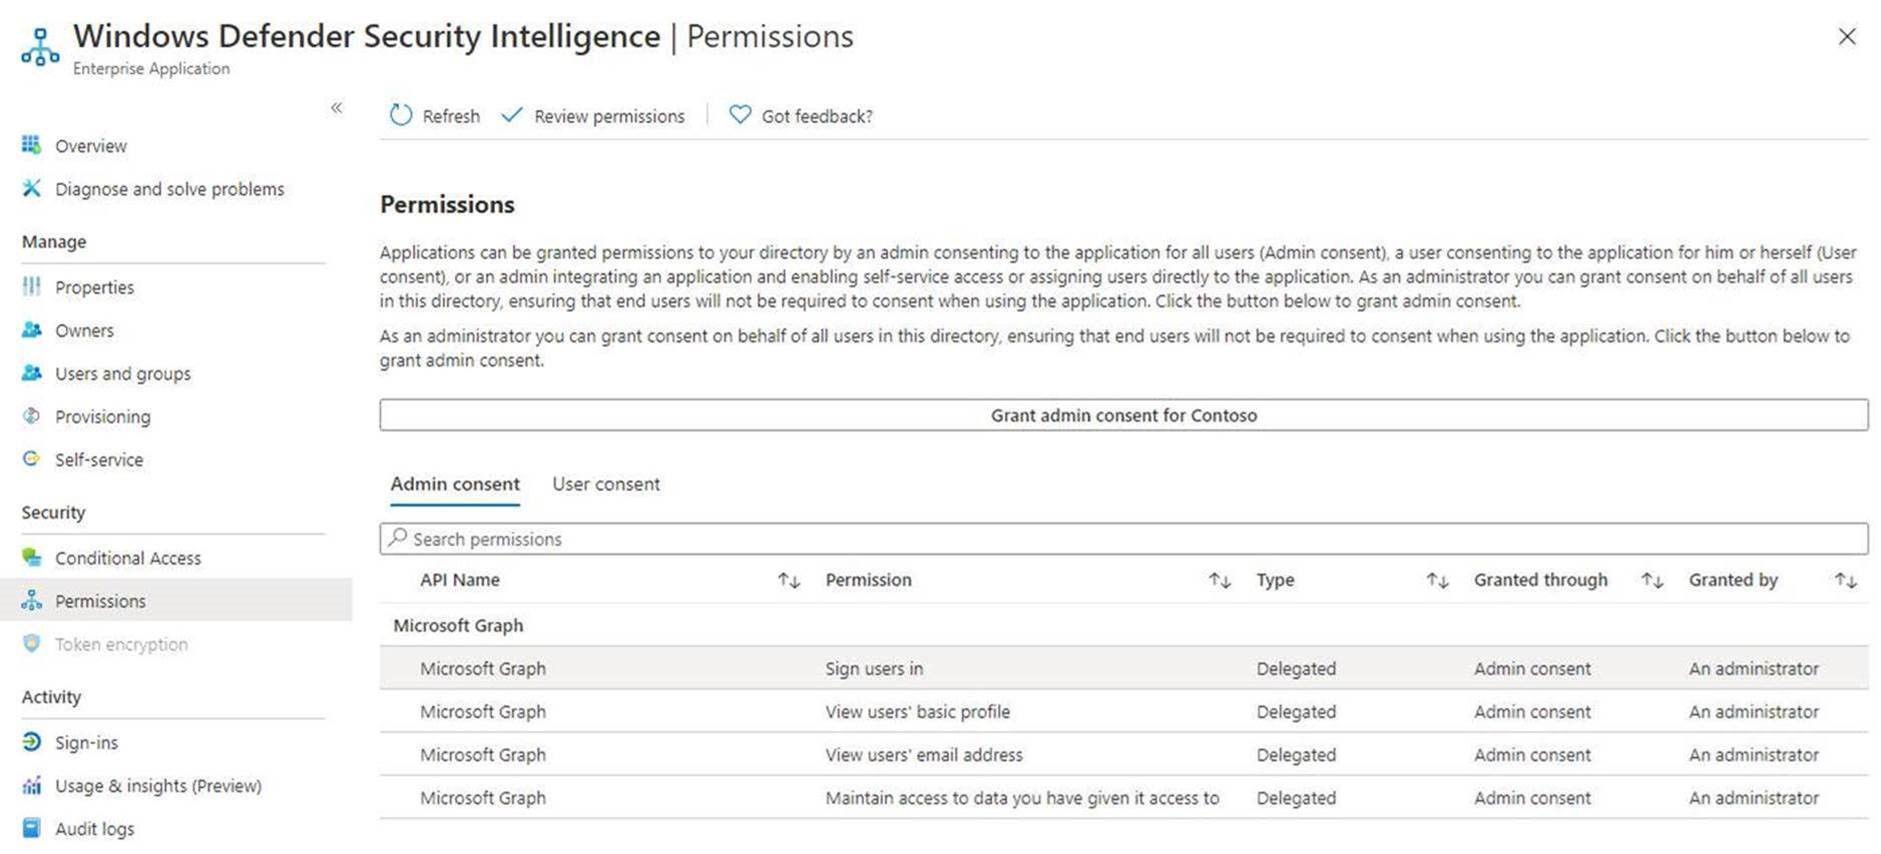Click Grant admin consent for Contoso
The image size is (1881, 854).
click(1123, 415)
